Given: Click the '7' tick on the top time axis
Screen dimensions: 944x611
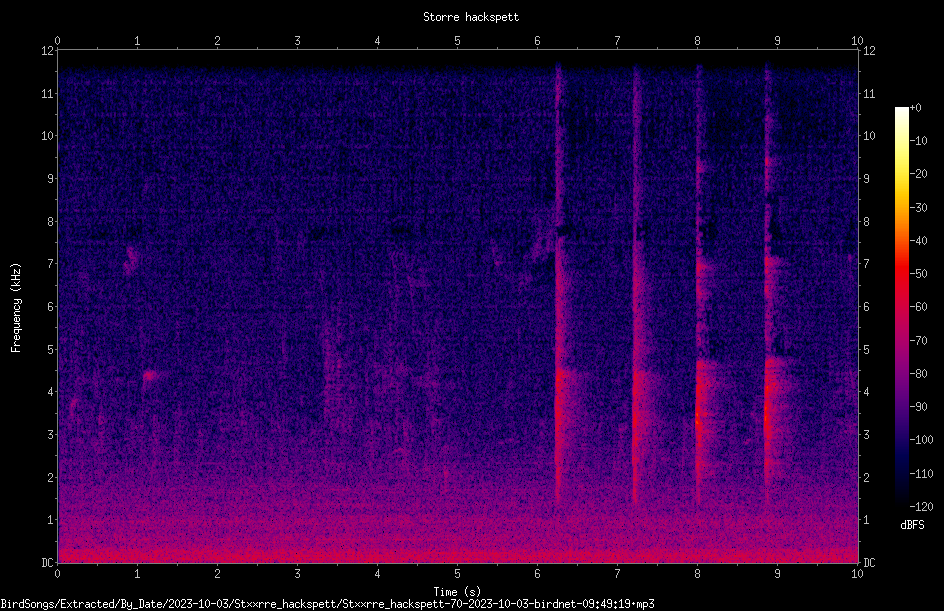Looking at the screenshot, I should coord(617,41).
